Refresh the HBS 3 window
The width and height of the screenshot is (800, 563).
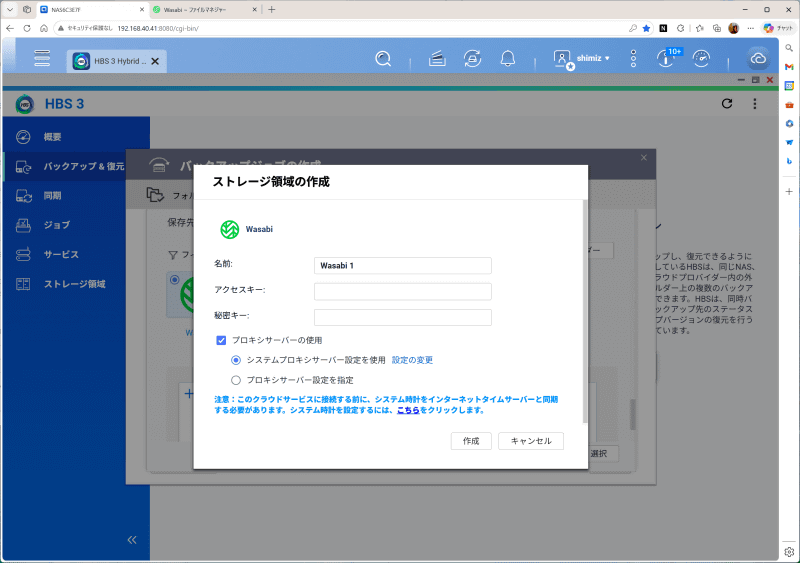[727, 104]
